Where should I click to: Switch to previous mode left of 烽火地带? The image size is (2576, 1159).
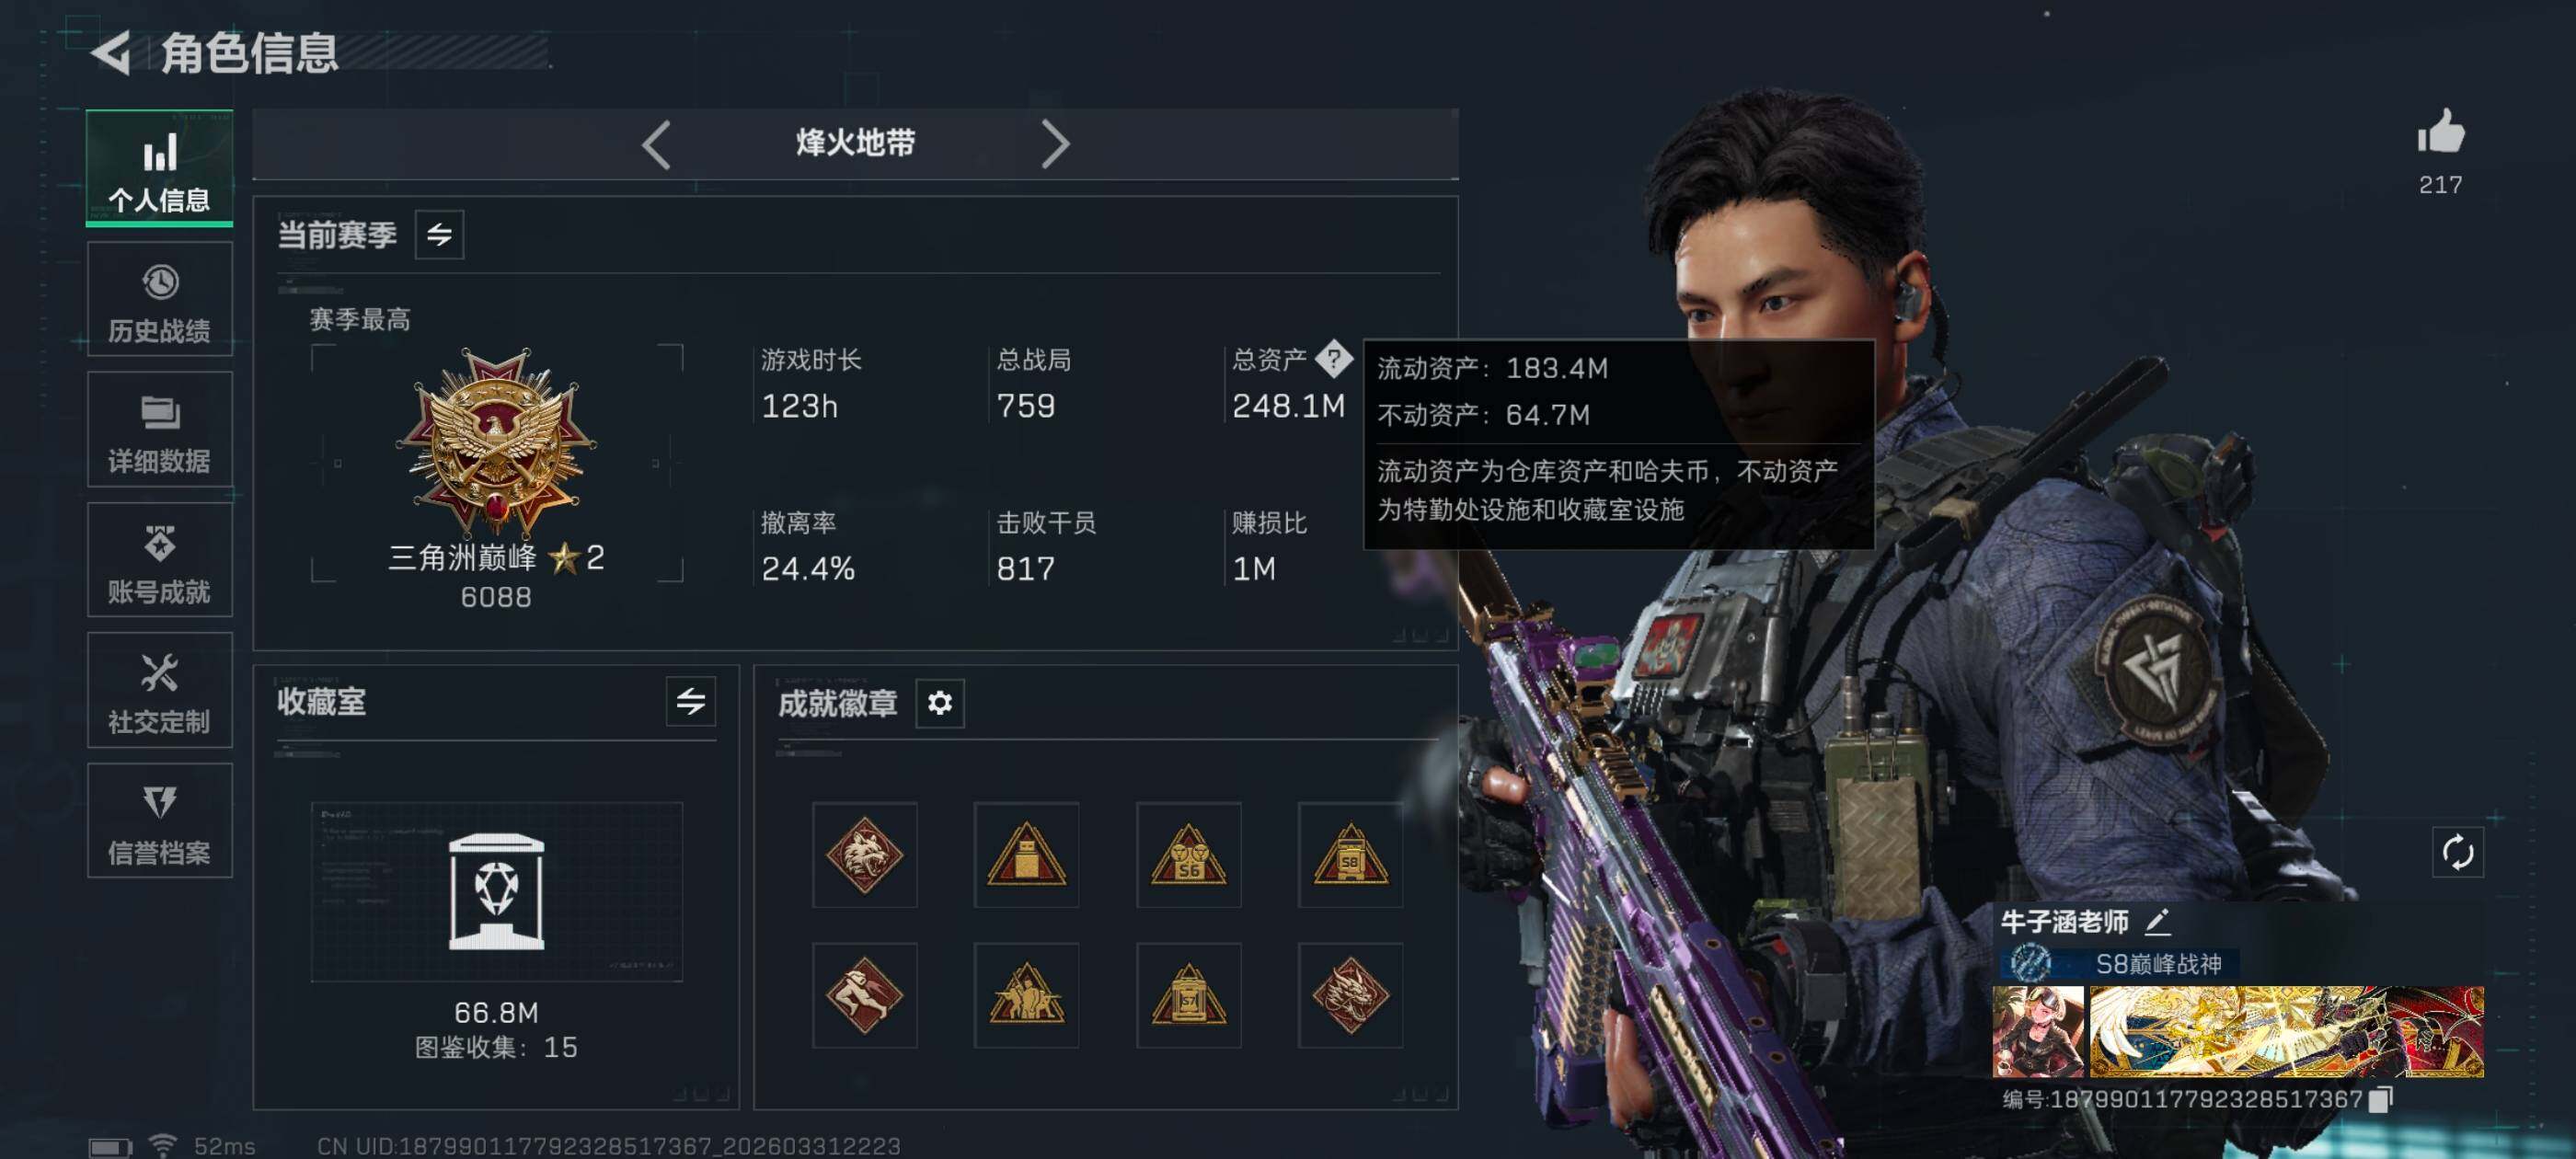click(x=655, y=145)
